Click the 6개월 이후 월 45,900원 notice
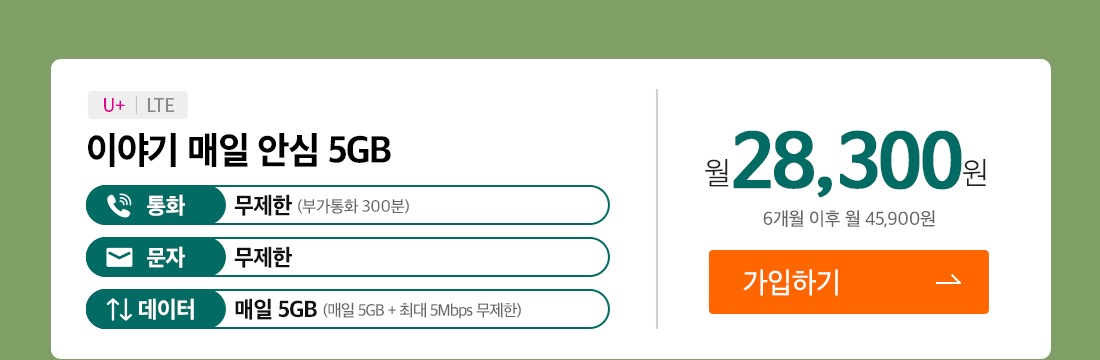The height and width of the screenshot is (360, 1100). coord(849,220)
